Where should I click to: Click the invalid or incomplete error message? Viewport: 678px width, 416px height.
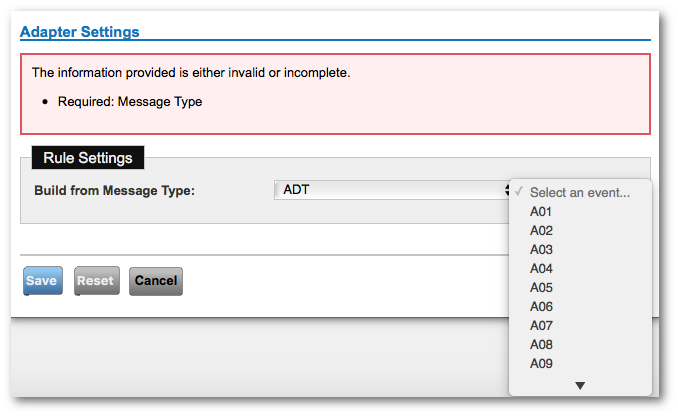[191, 73]
